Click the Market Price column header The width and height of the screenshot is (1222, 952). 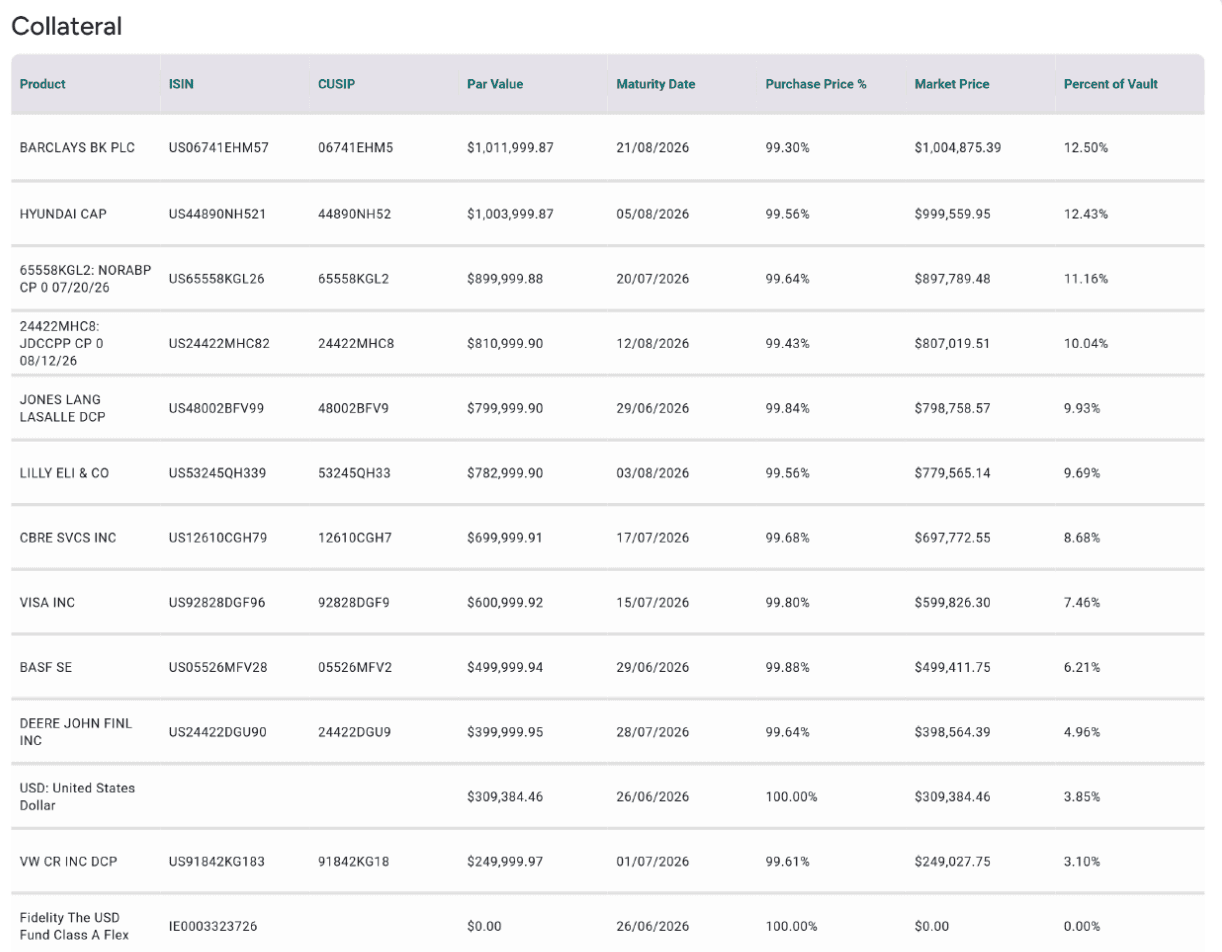click(952, 85)
